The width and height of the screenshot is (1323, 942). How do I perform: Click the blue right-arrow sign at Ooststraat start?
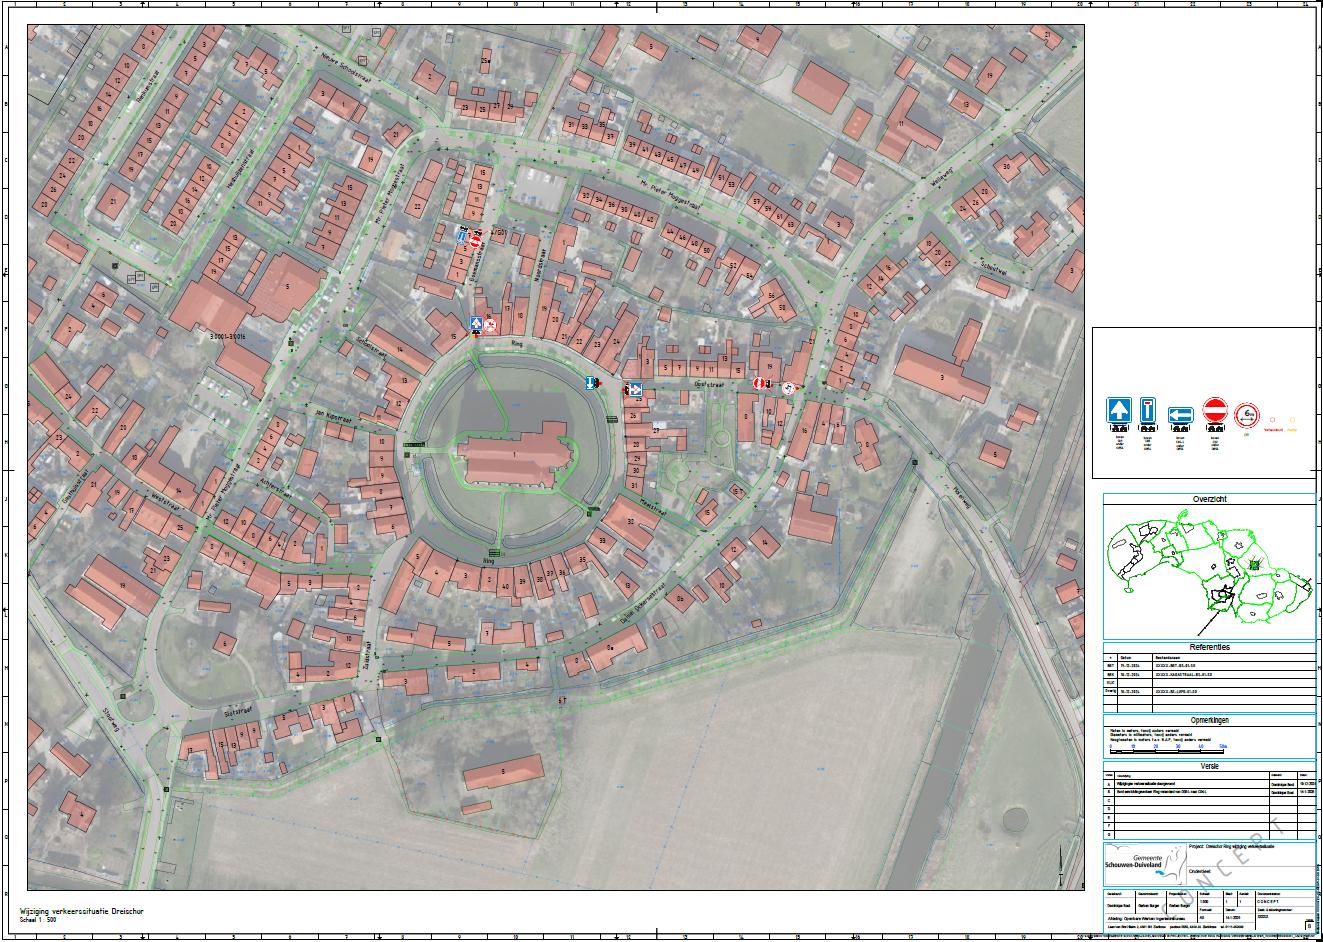635,390
